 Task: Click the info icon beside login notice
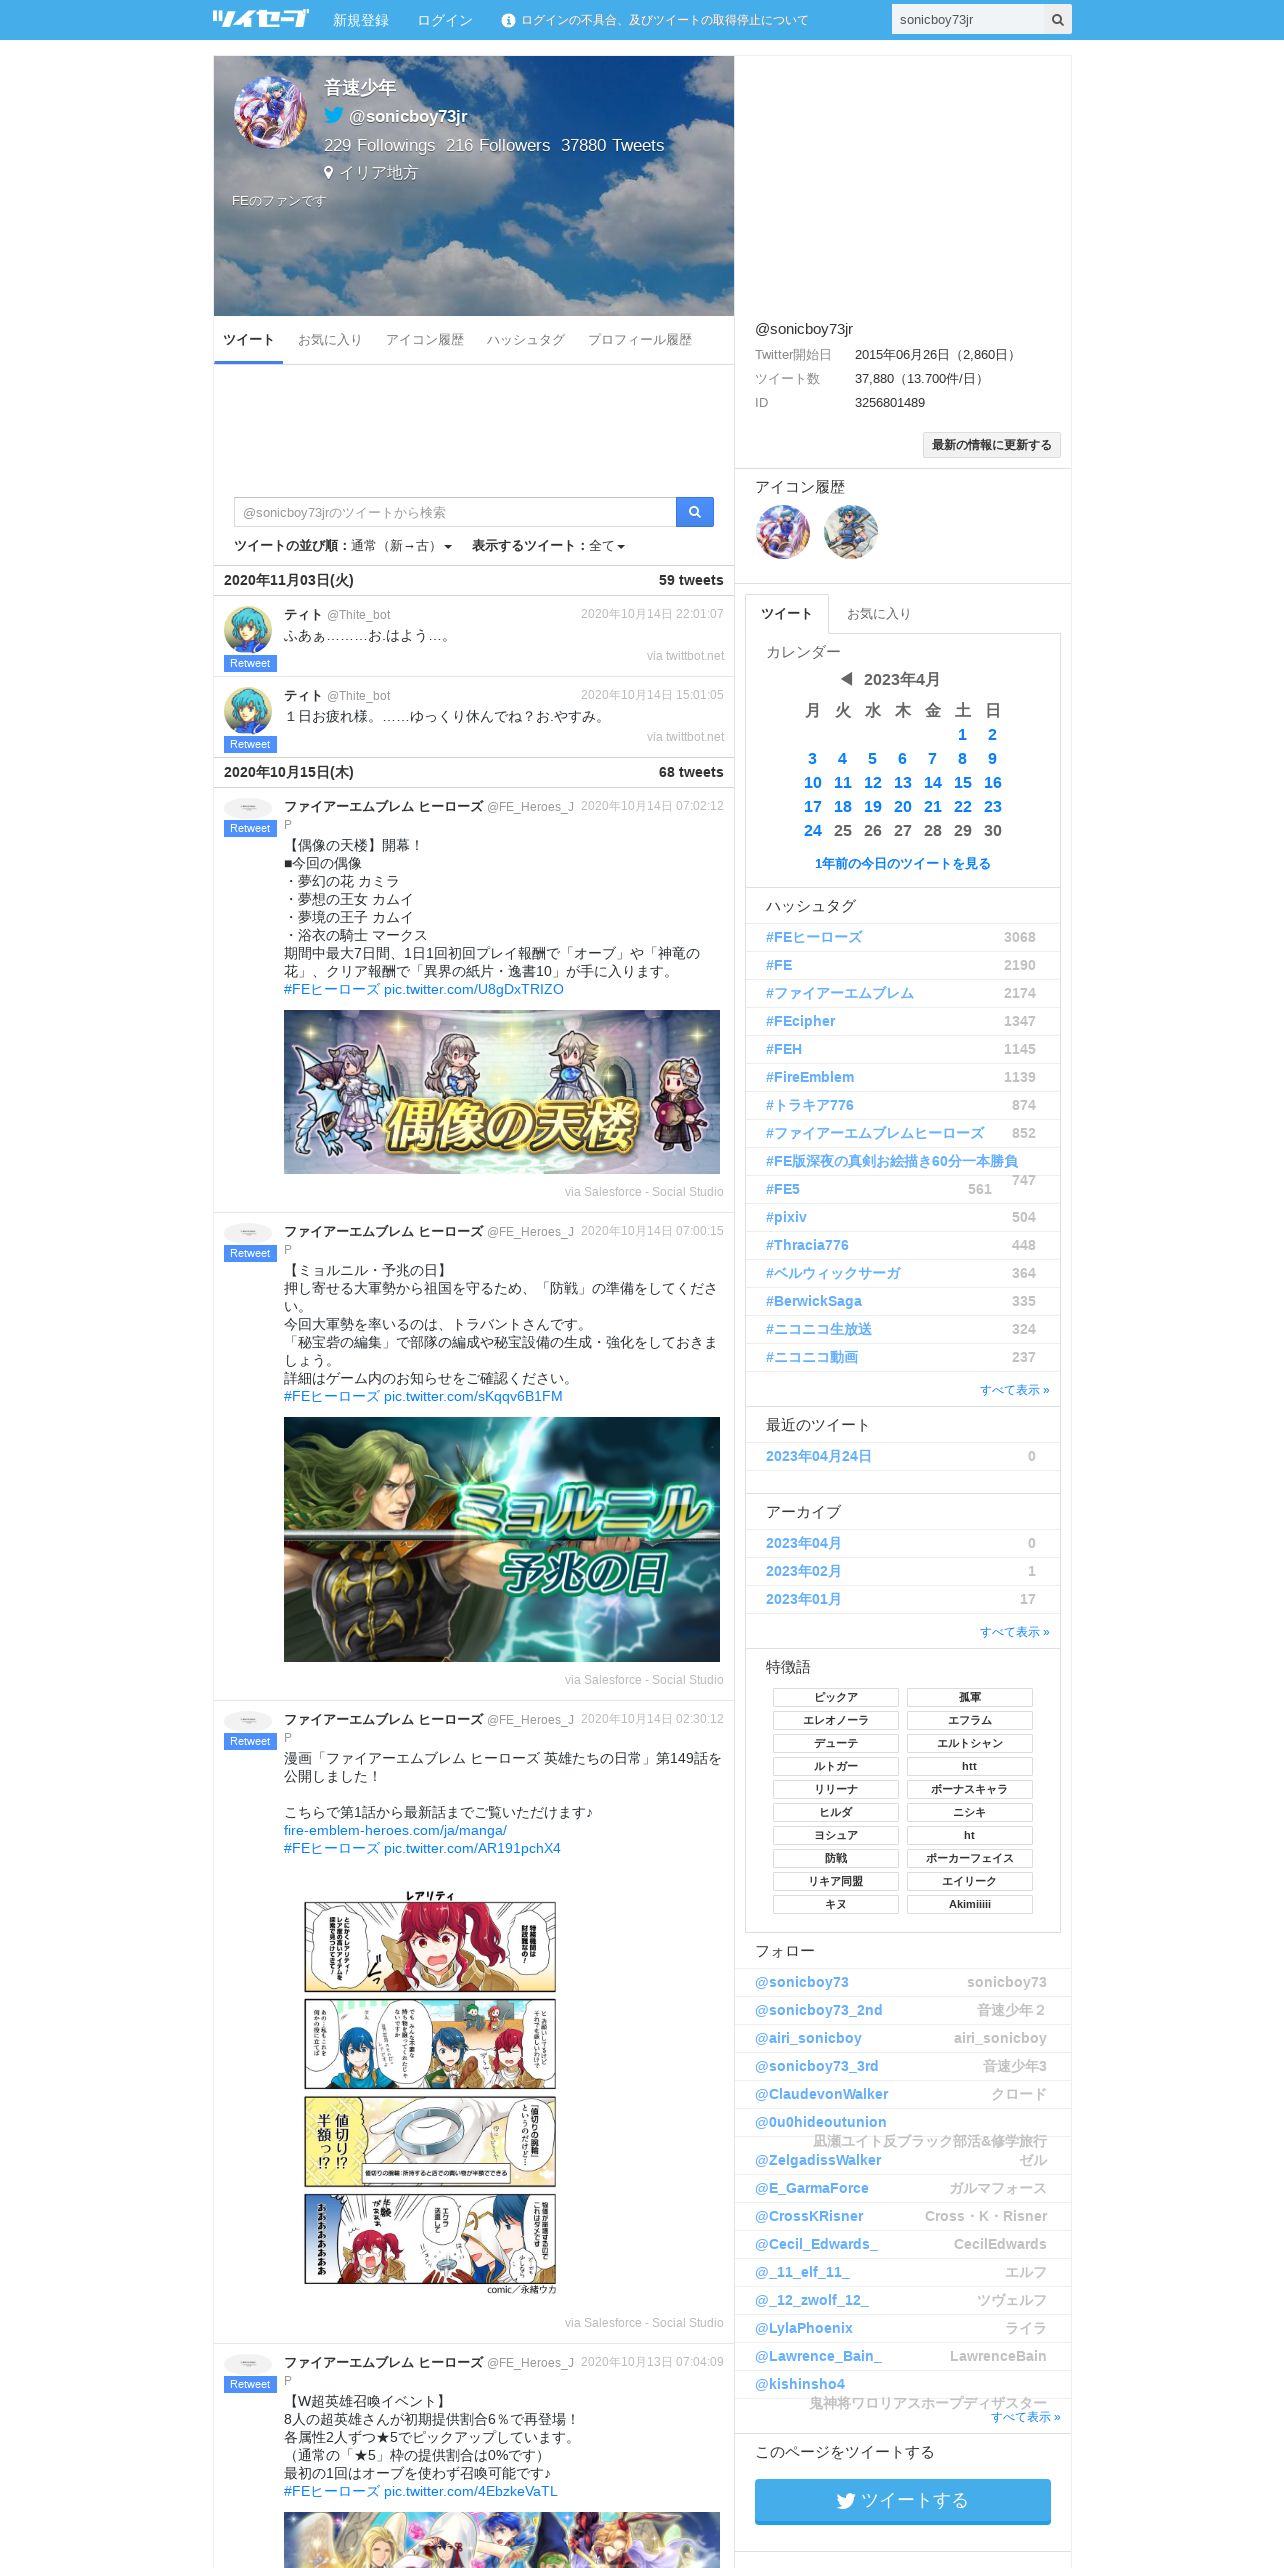tap(508, 20)
